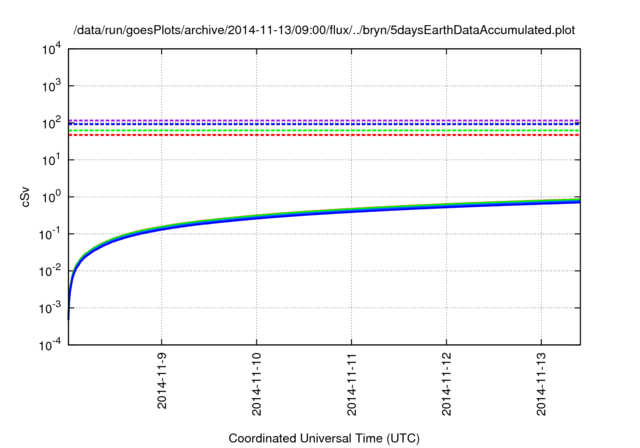Click the y-axis label cSv
Viewport: 640px width, 448px height.
[26, 197]
